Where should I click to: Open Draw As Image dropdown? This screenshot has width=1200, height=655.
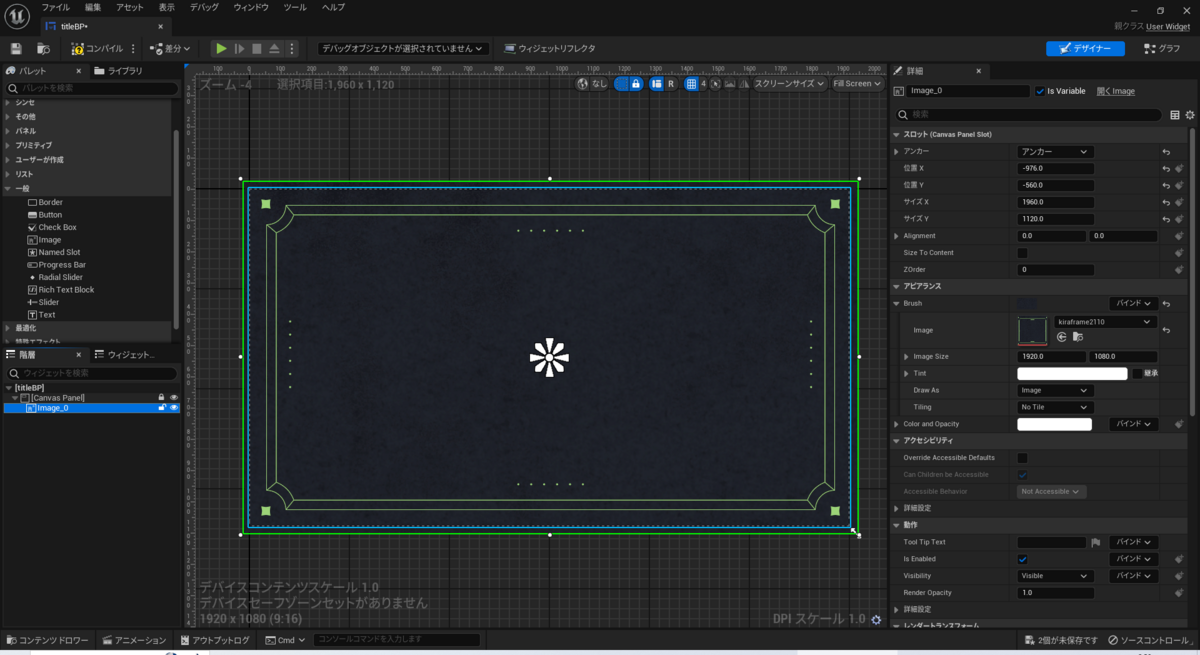tap(1054, 390)
